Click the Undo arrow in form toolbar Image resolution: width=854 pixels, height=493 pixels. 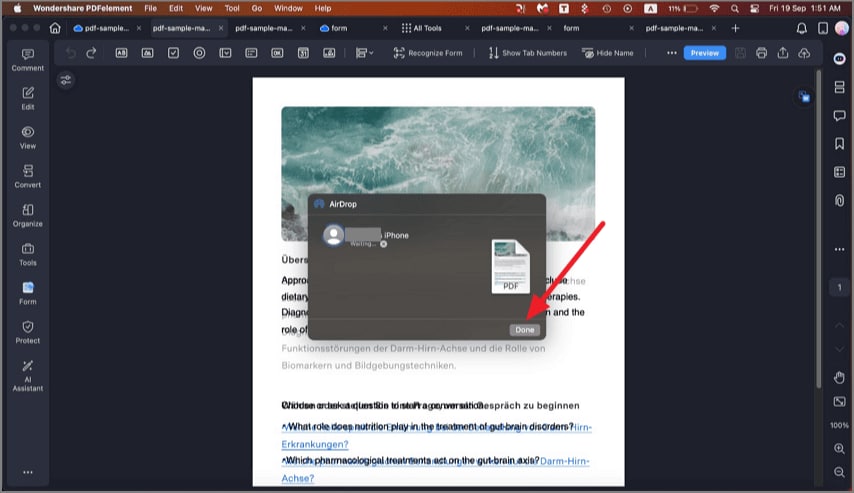pyautogui.click(x=71, y=53)
